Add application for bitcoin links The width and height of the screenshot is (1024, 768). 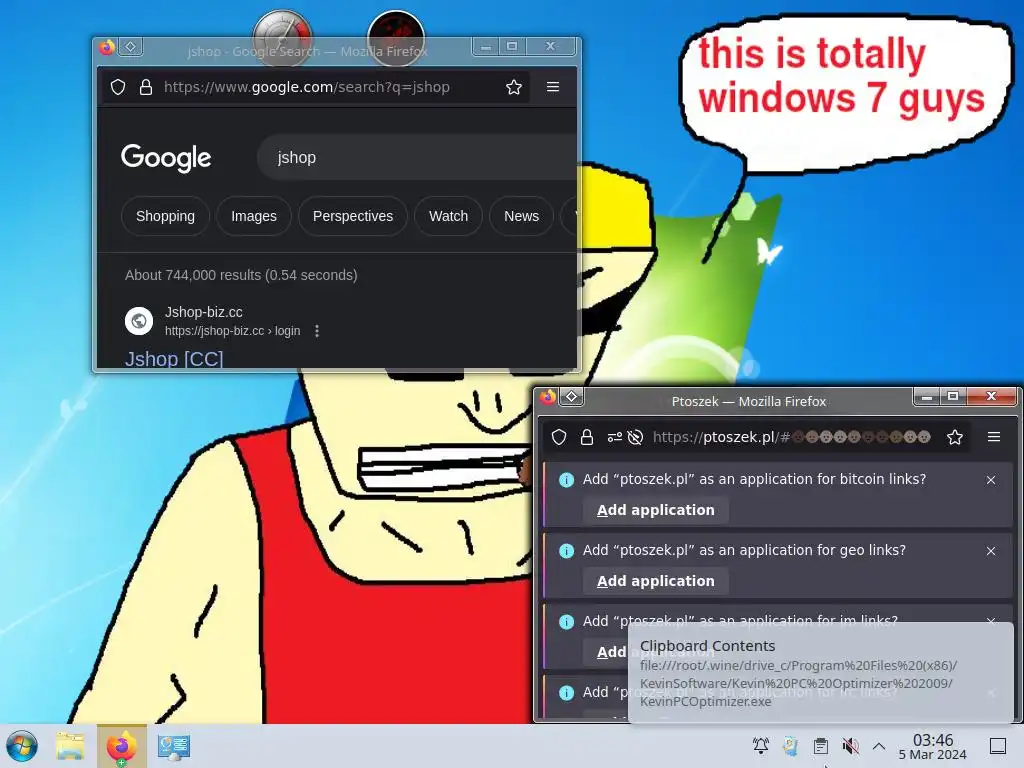656,510
